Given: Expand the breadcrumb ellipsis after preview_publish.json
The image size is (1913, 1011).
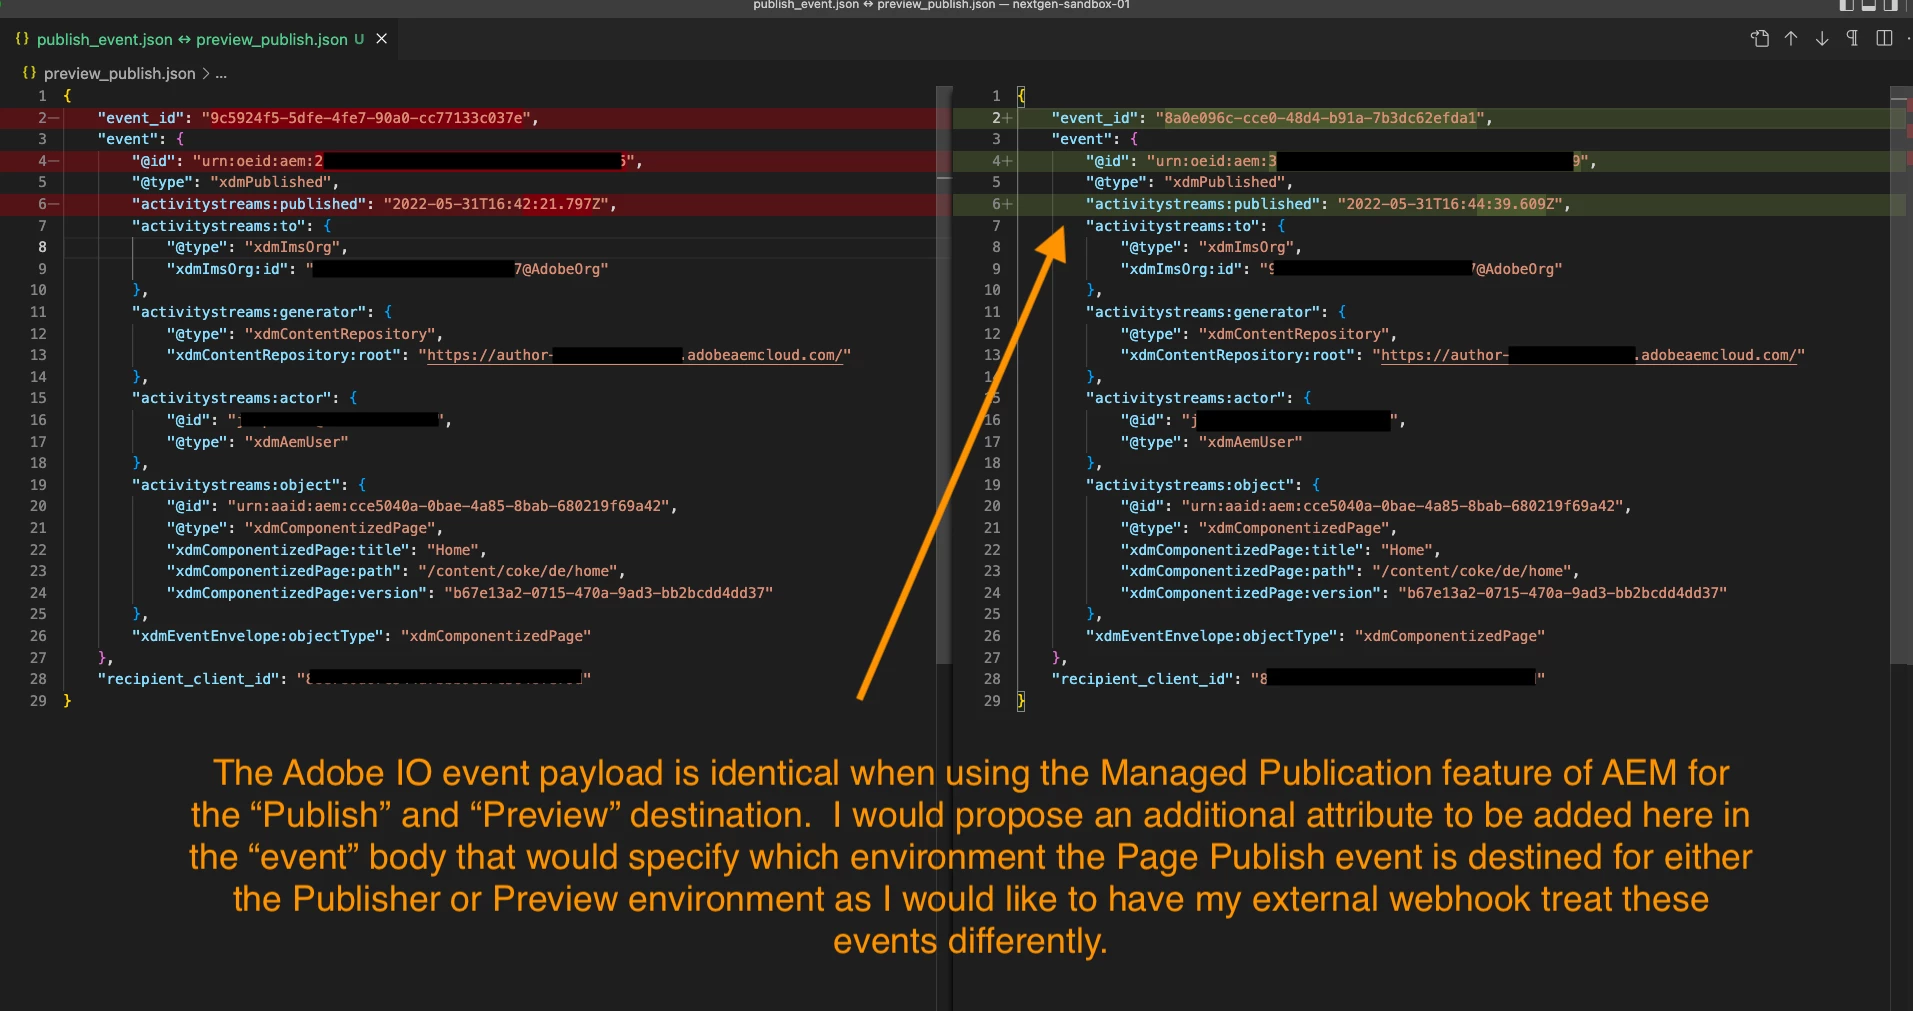Looking at the screenshot, I should pos(221,73).
